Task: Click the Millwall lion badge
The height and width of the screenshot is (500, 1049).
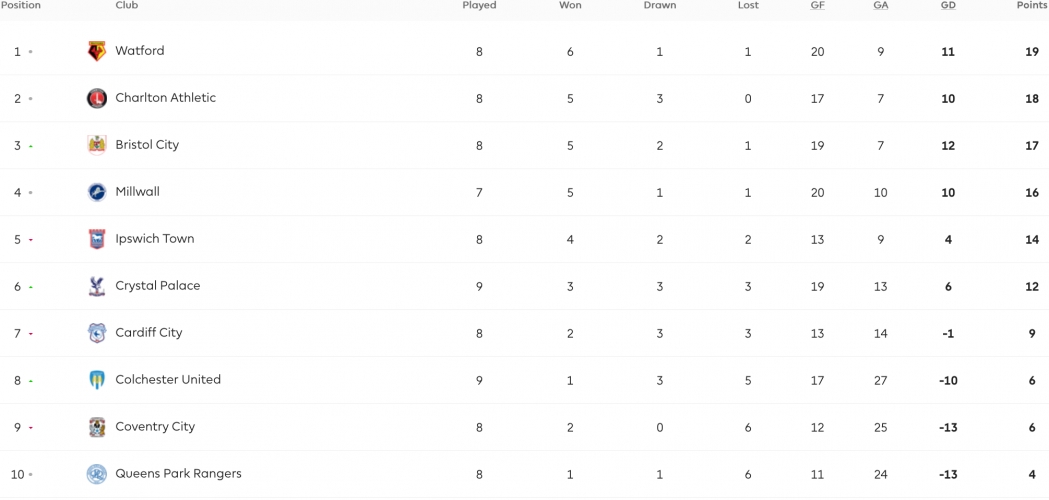Action: (x=97, y=192)
